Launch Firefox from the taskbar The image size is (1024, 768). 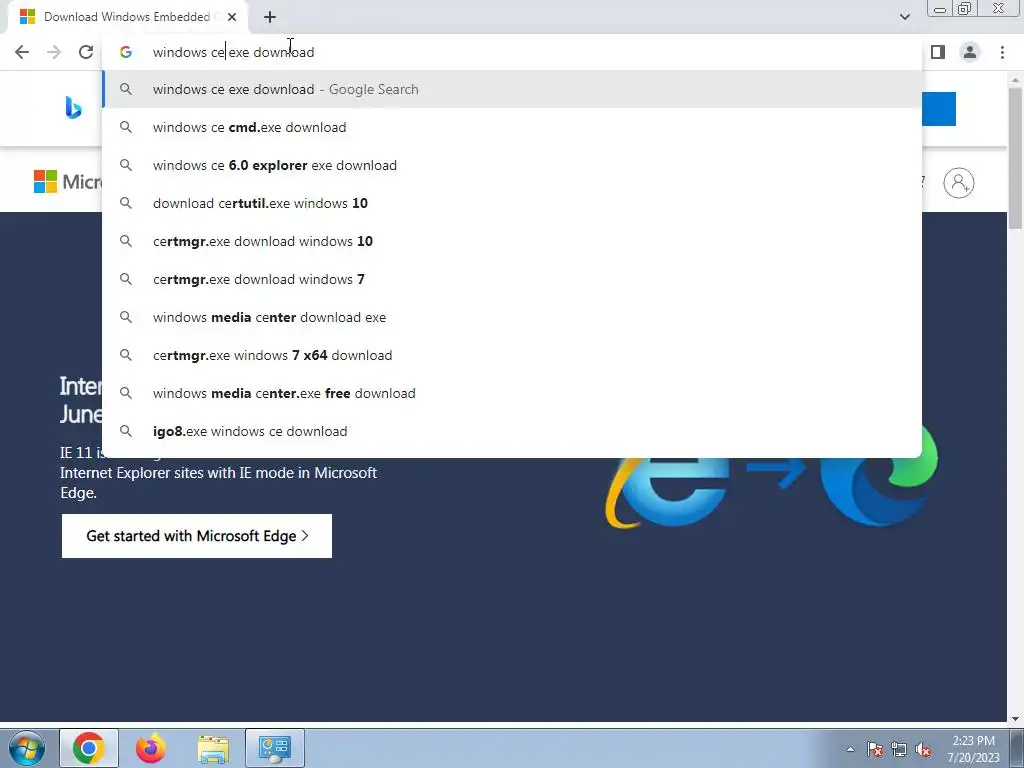pyautogui.click(x=151, y=748)
